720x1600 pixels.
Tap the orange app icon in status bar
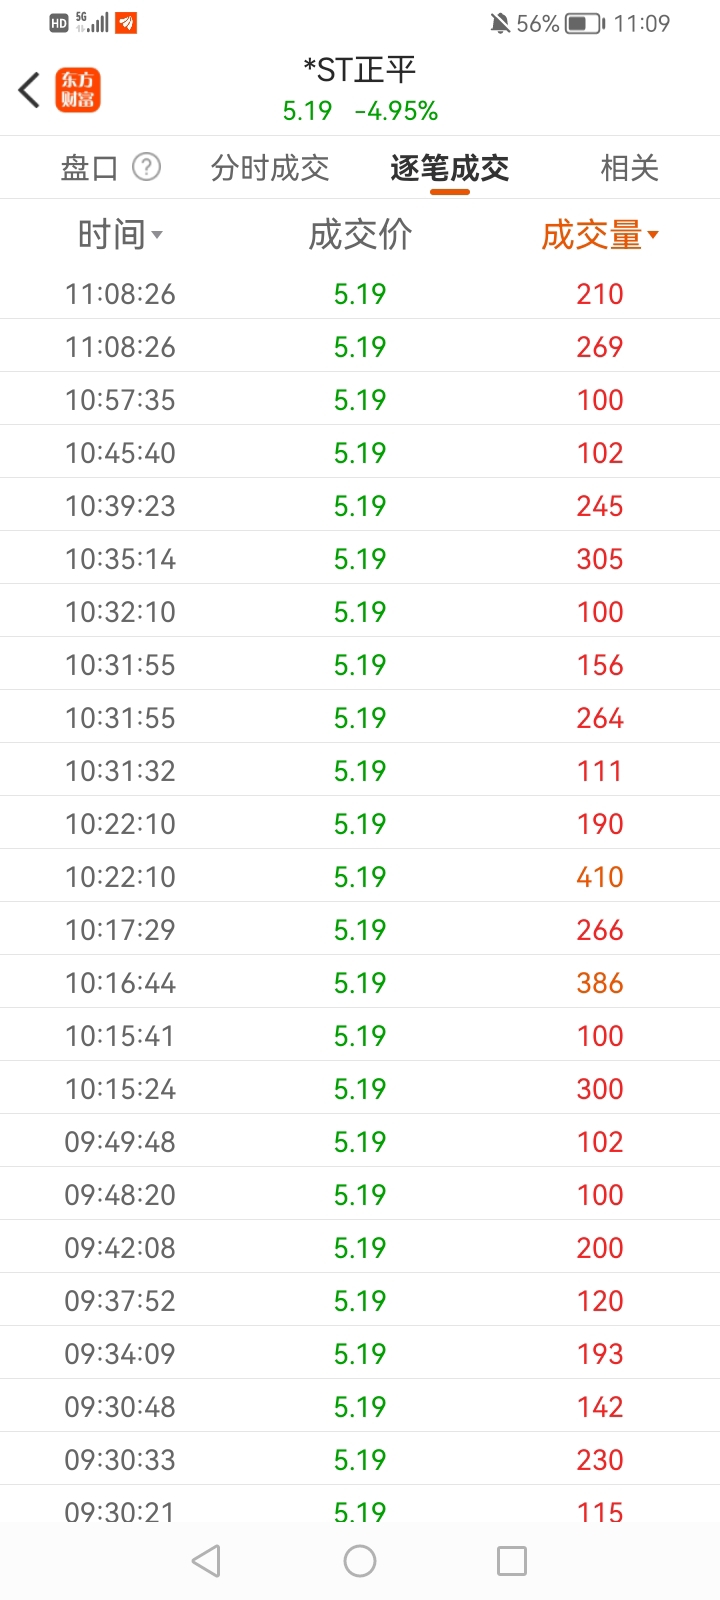point(126,23)
